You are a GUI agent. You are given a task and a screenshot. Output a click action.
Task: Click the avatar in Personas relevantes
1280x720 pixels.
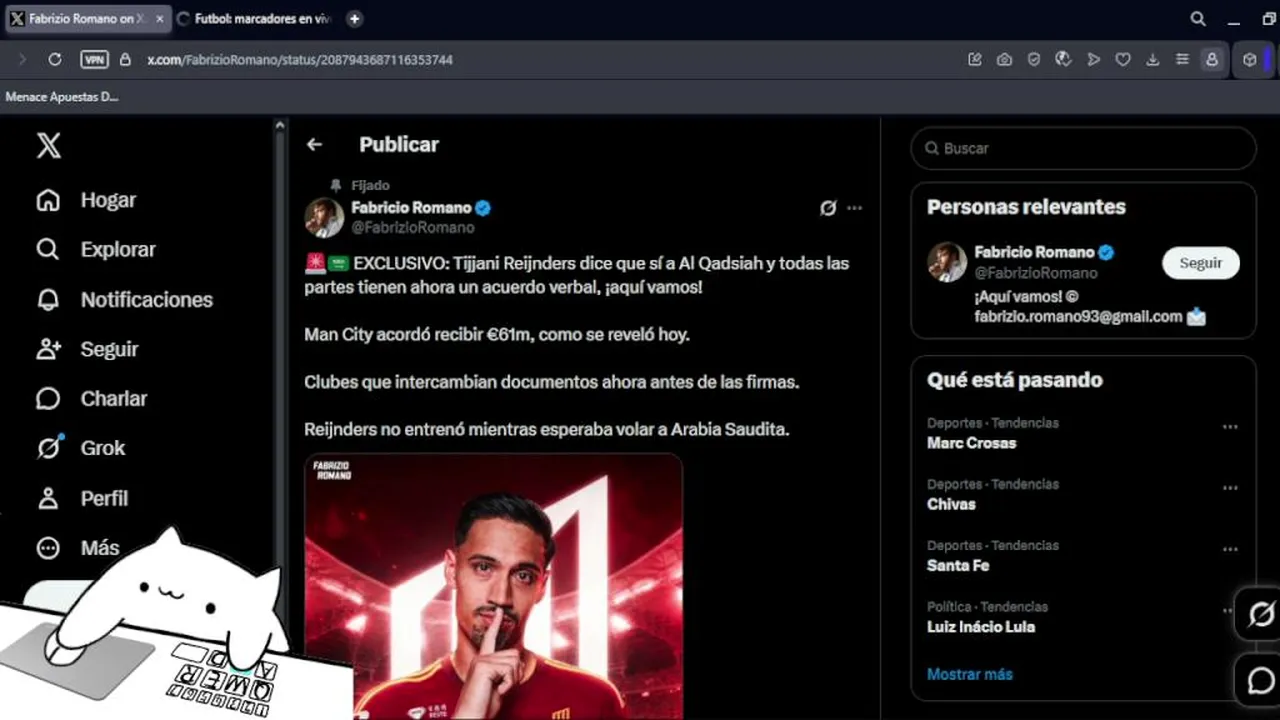(946, 262)
